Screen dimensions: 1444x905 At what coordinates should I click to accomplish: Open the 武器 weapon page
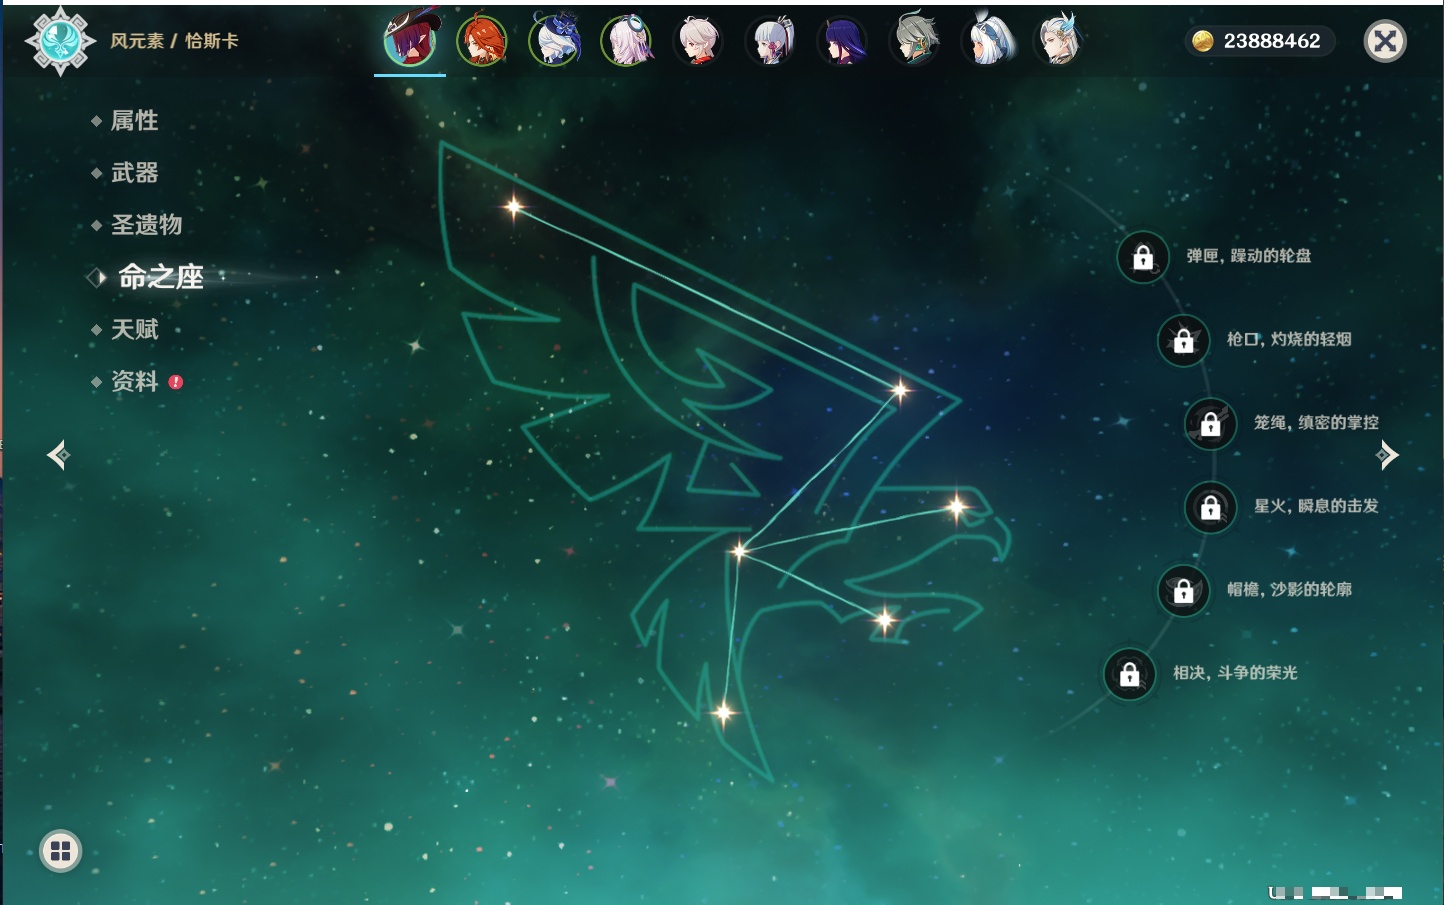point(134,173)
